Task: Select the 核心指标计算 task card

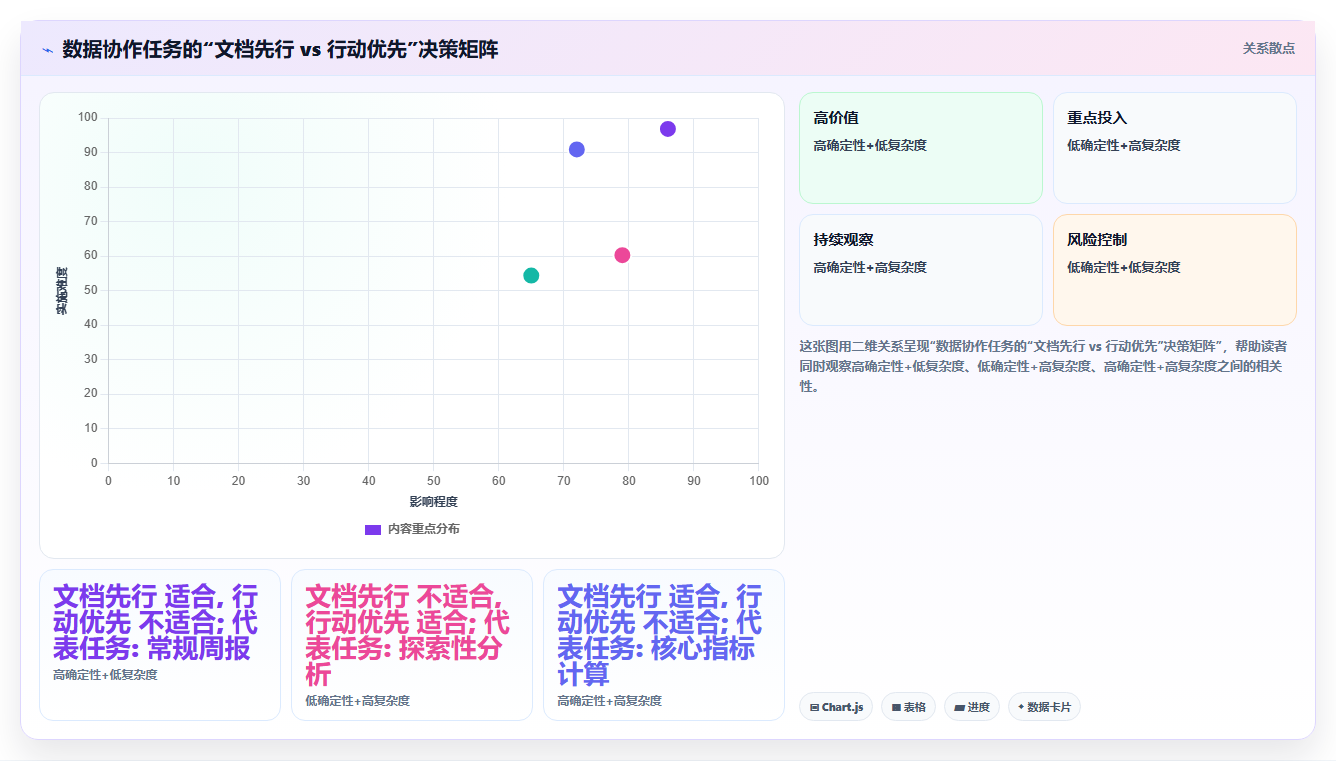Action: (x=664, y=645)
